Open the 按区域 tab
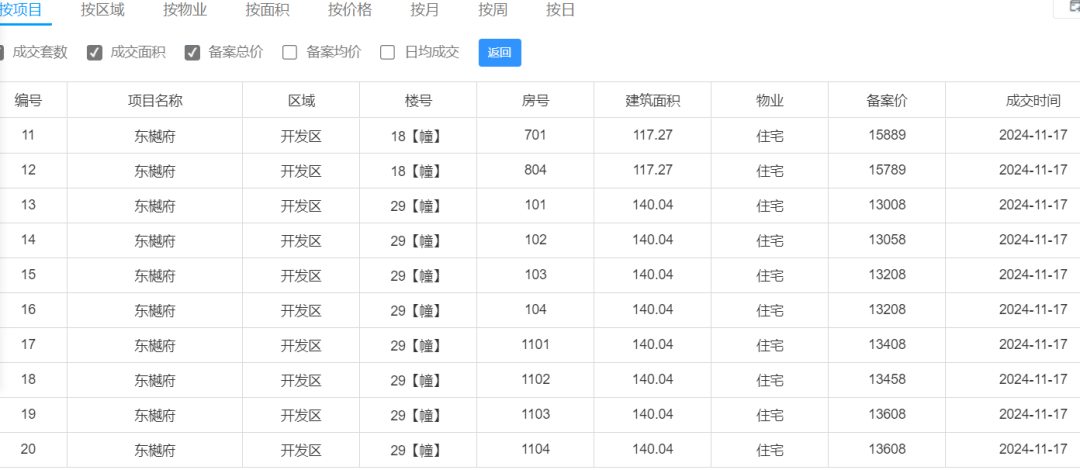The image size is (1080, 470). click(x=103, y=10)
